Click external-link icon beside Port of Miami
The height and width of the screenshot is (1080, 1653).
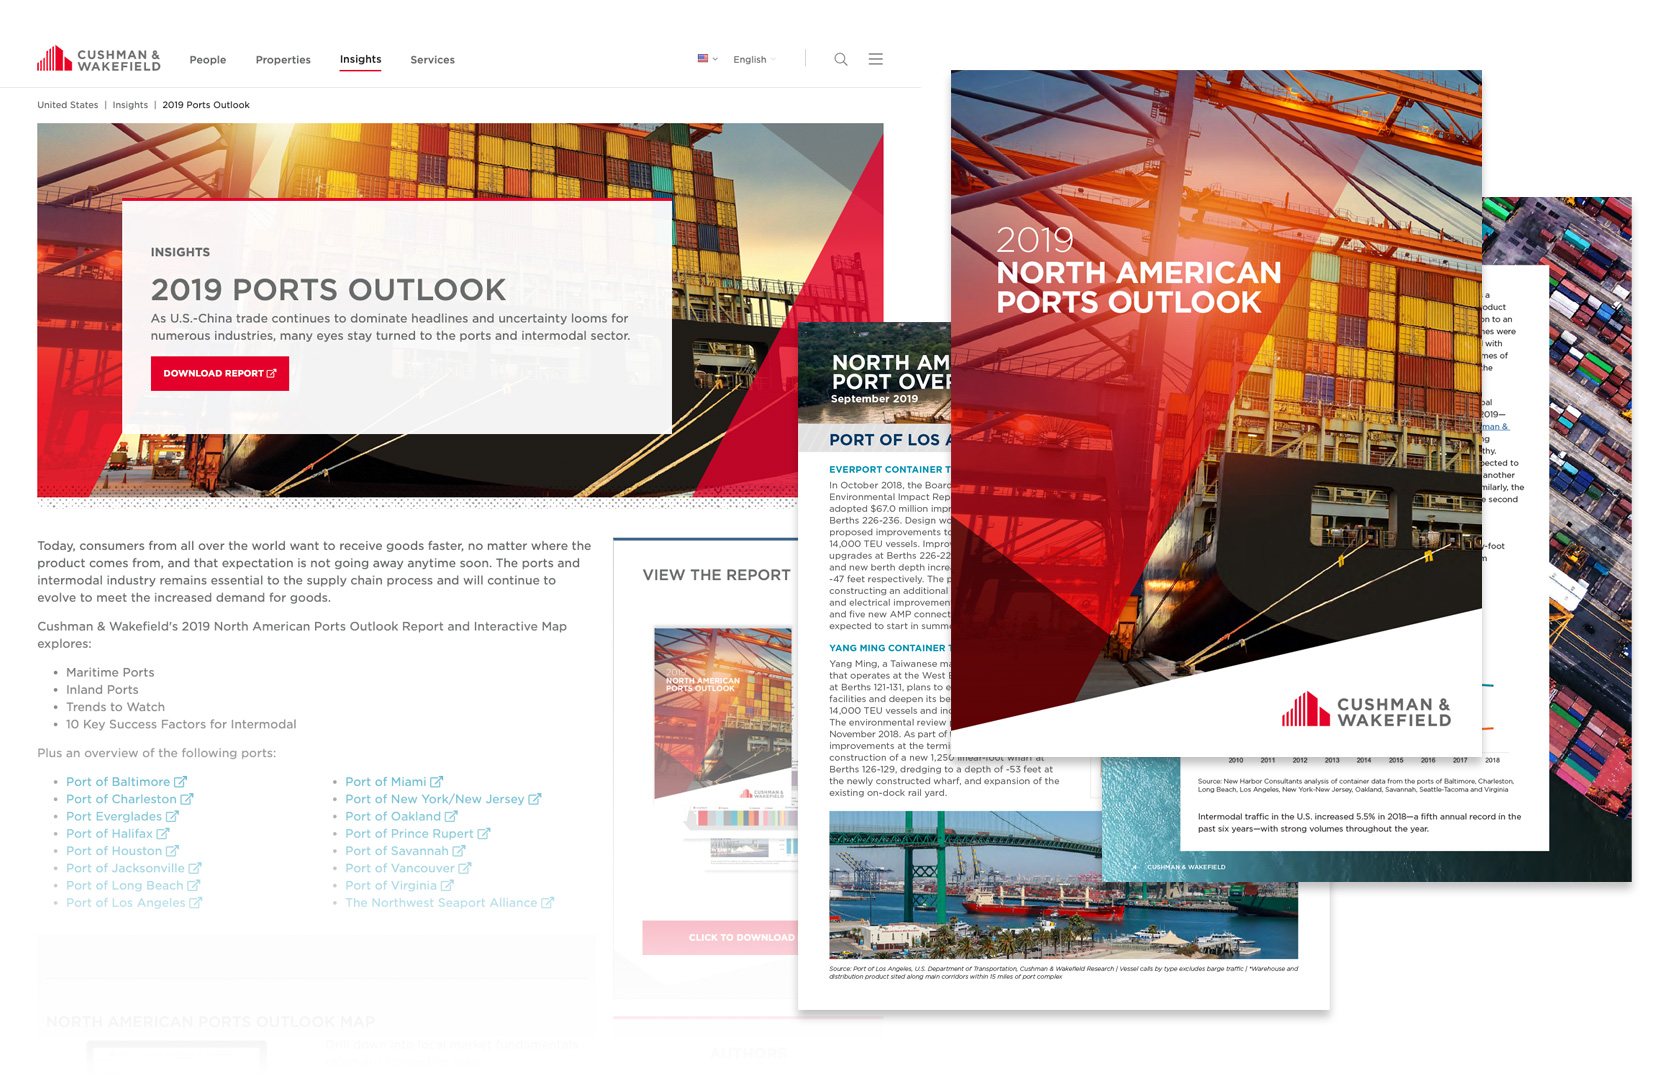coord(437,781)
